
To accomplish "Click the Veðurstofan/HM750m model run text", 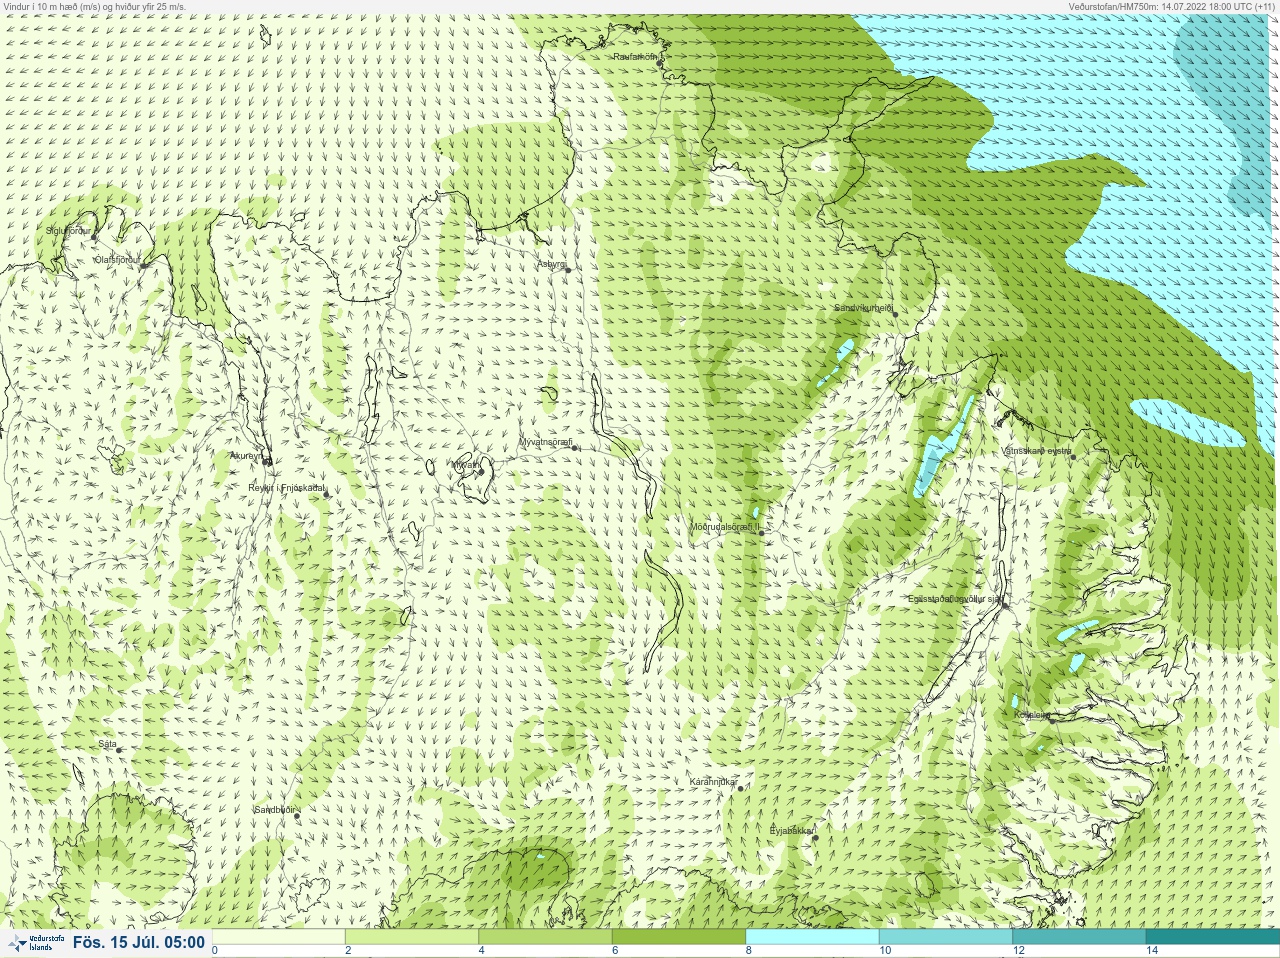I will pyautogui.click(x=1171, y=6).
